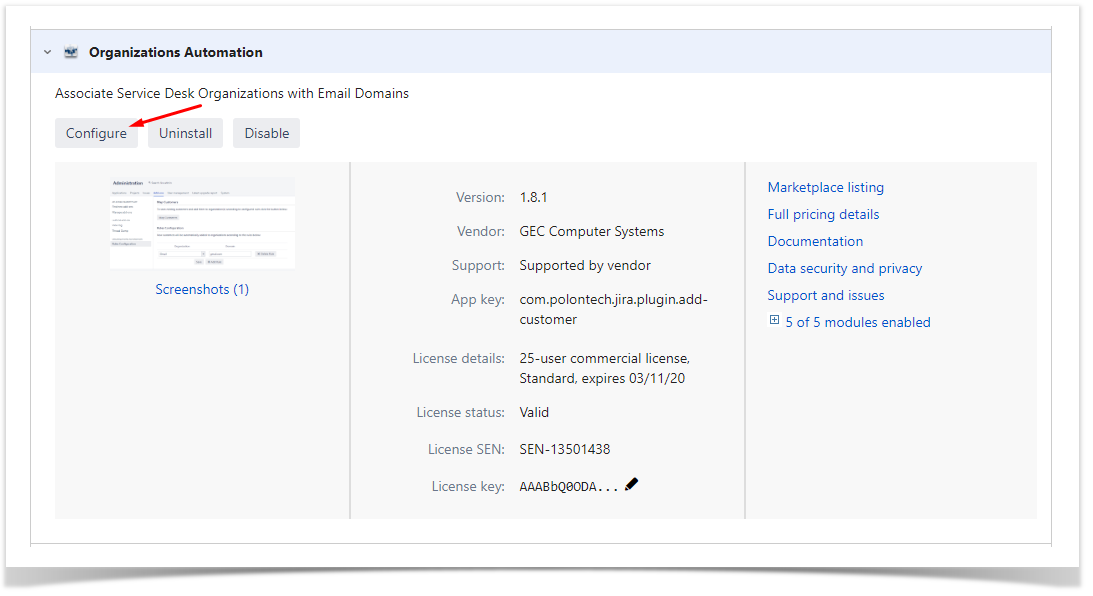Select the License SEN number SEN-13501438
Viewport: 1093px width, 596px height.
point(564,449)
